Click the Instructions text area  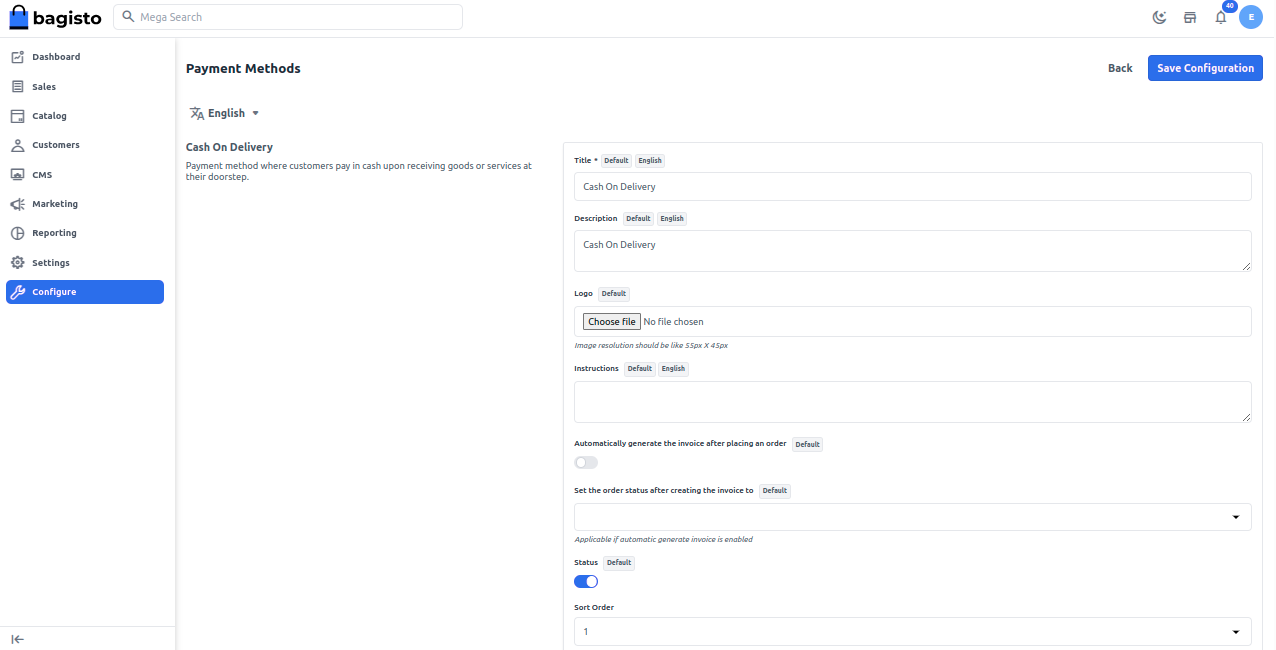(x=912, y=402)
